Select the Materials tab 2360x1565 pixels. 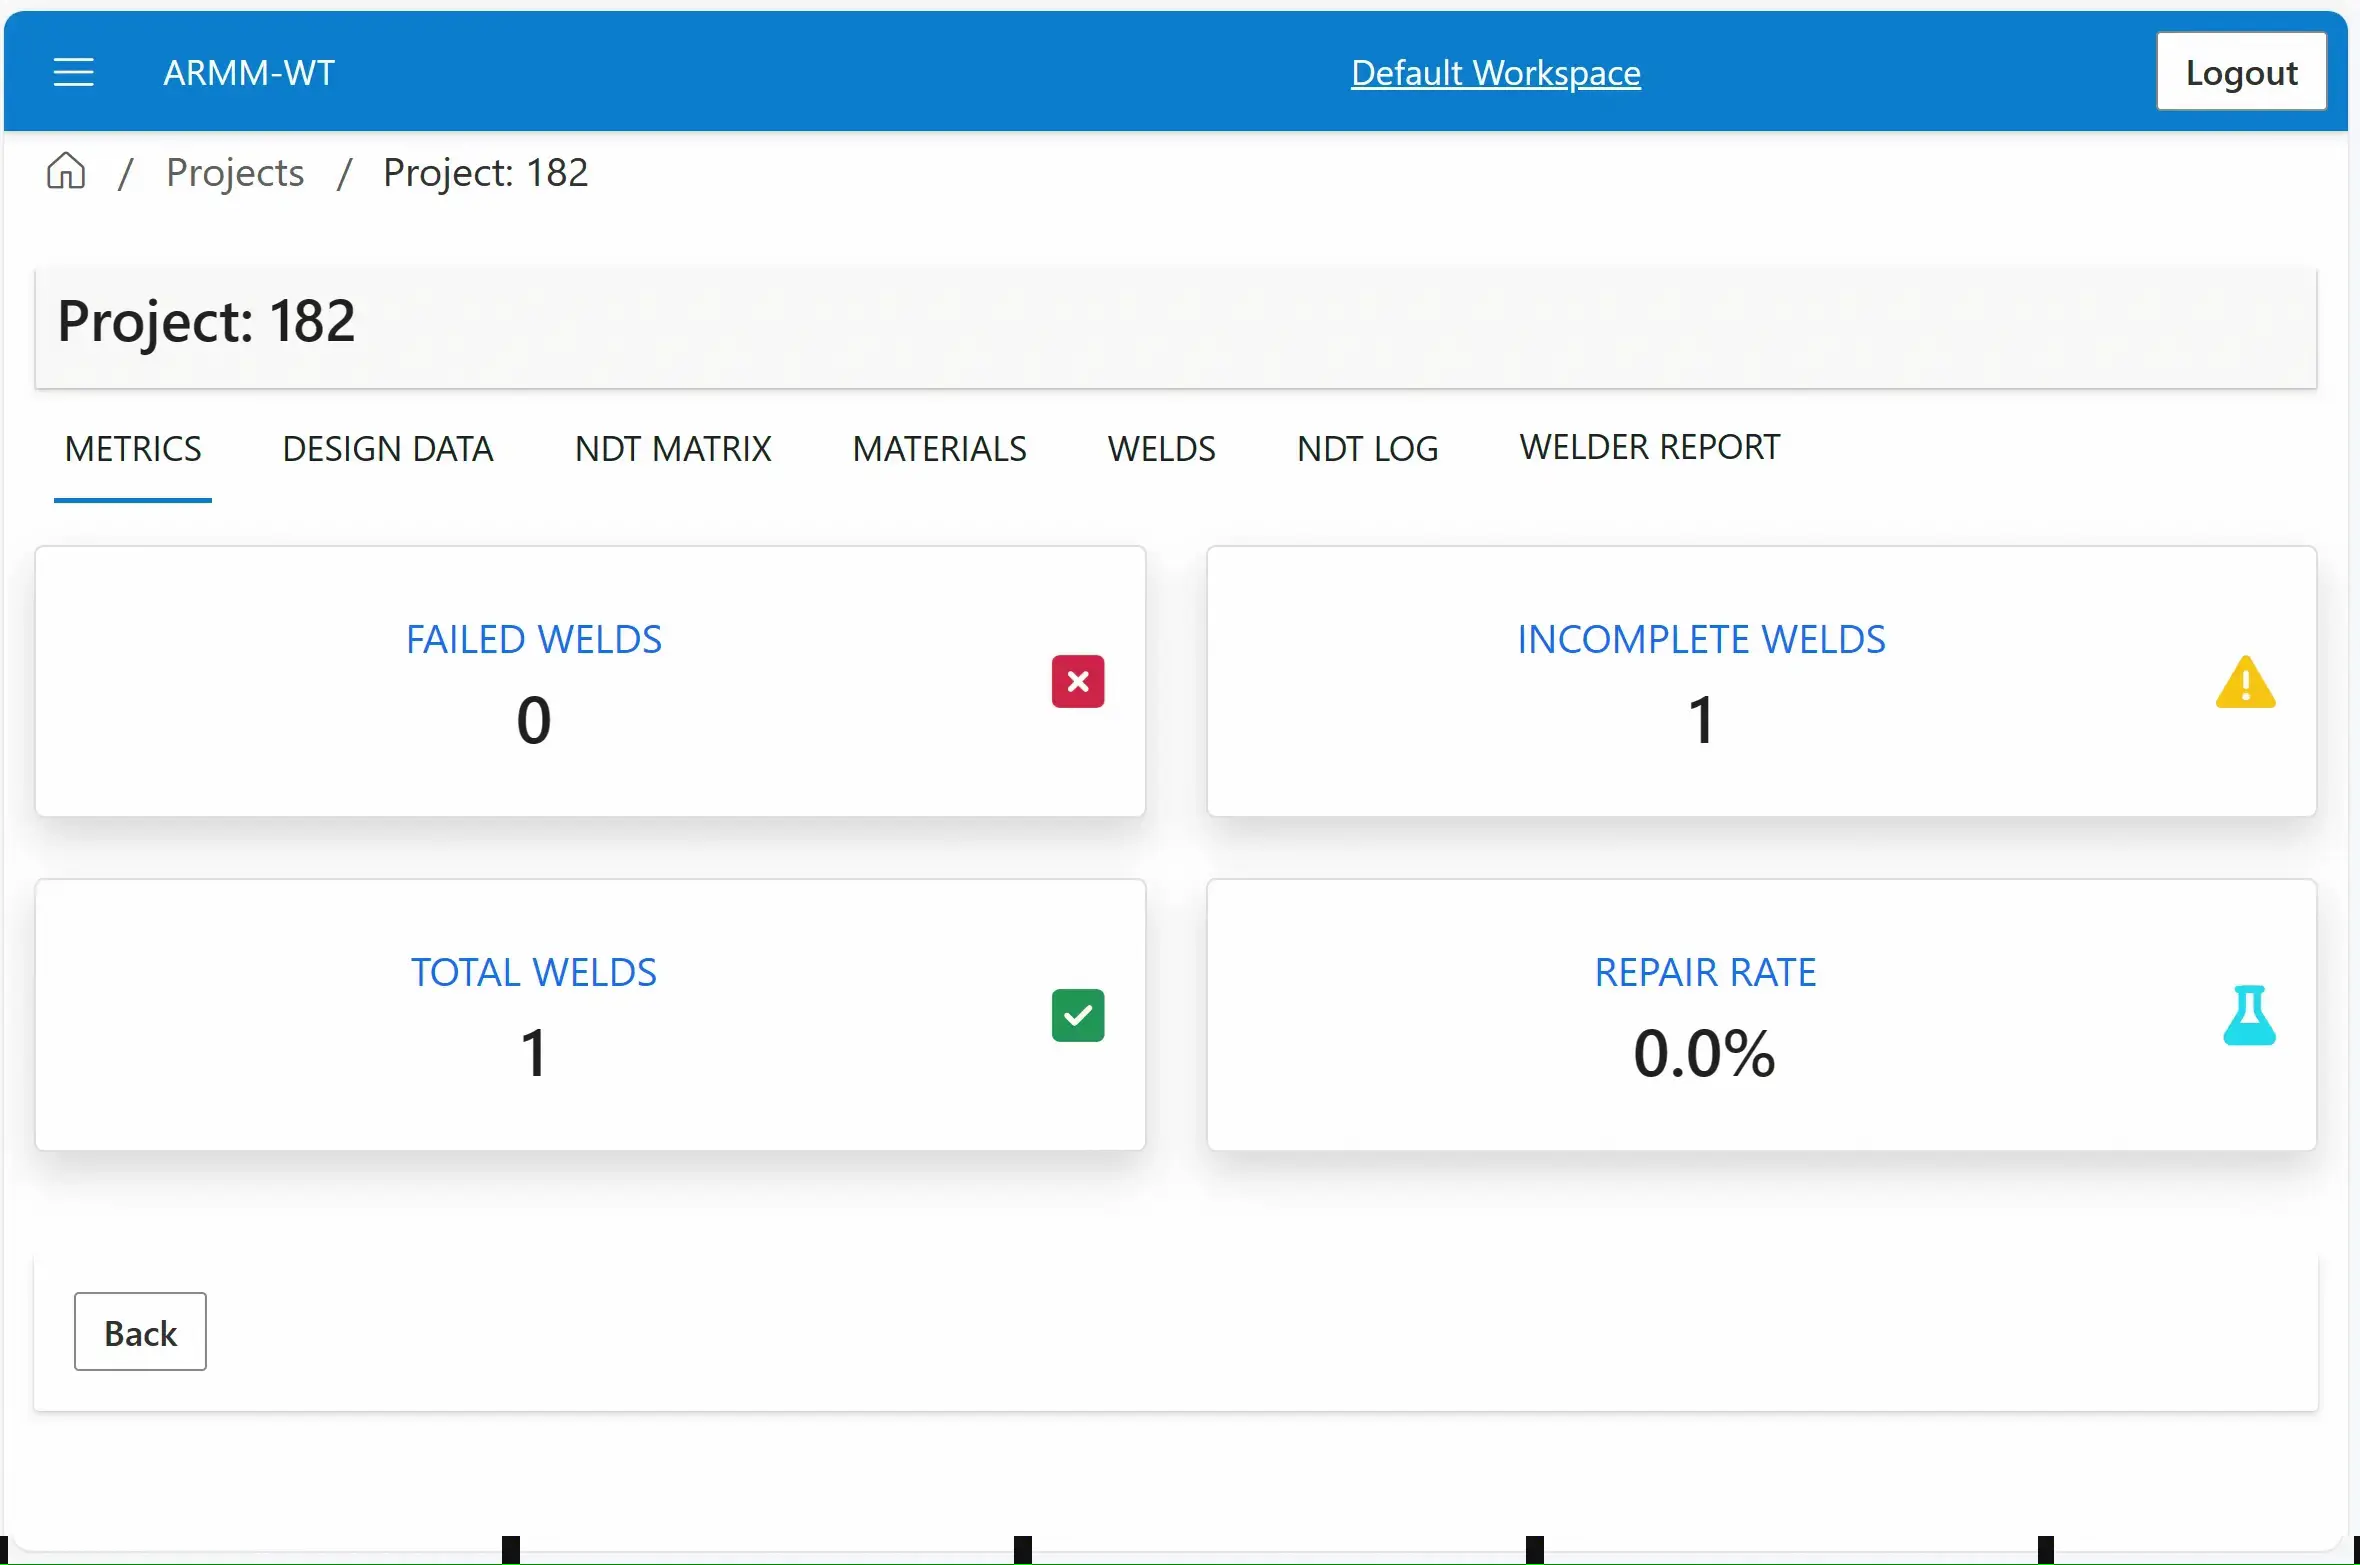point(939,449)
